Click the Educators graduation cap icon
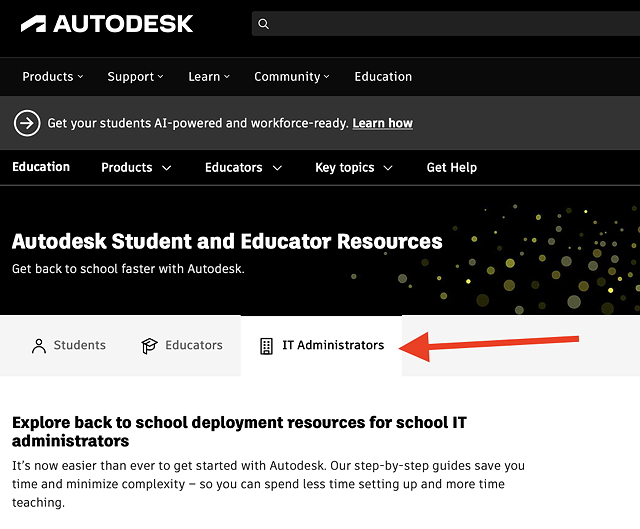The image size is (640, 529). click(x=150, y=346)
